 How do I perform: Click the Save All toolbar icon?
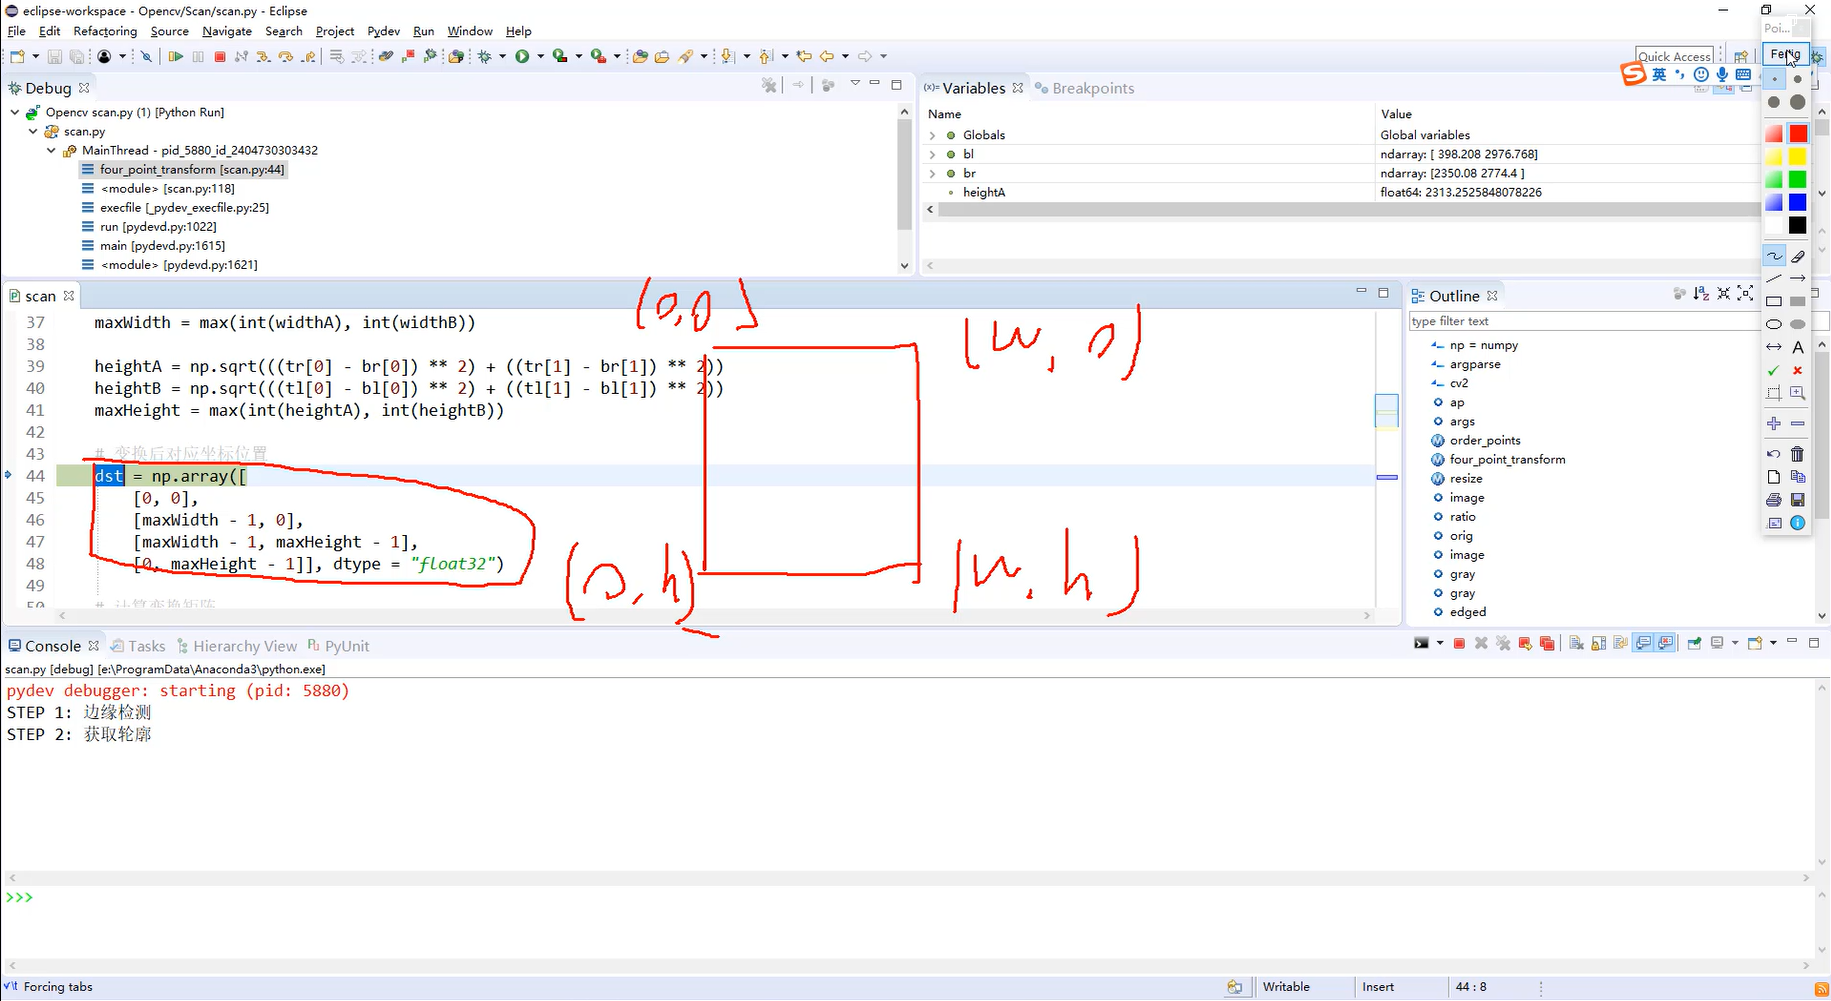pos(76,57)
